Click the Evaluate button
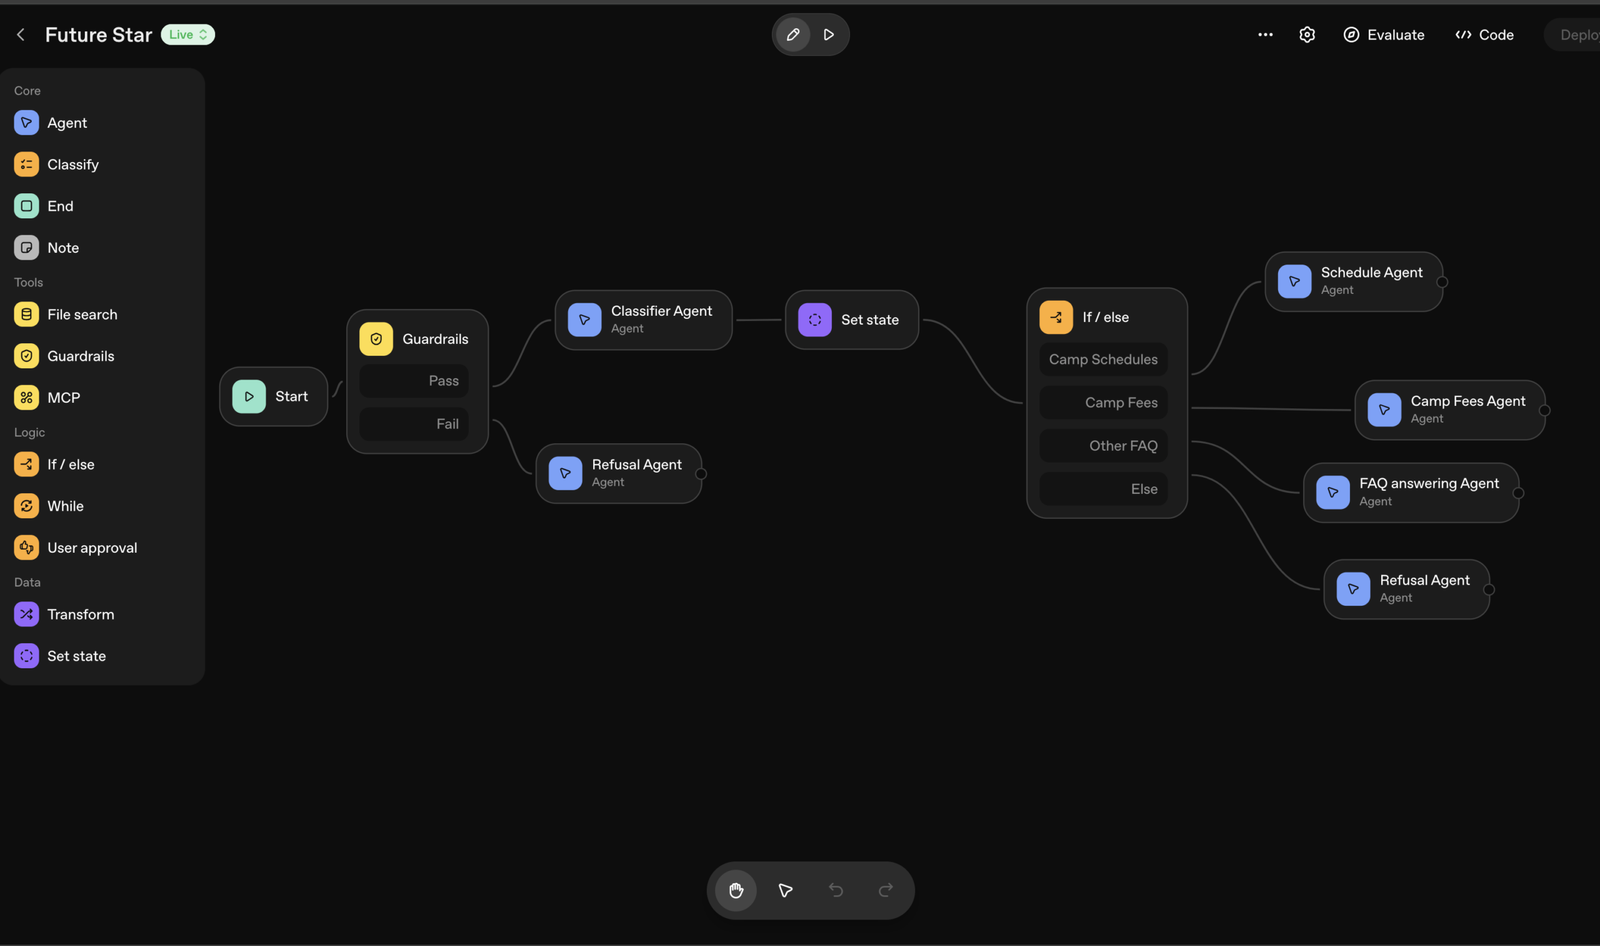The height and width of the screenshot is (946, 1600). [1384, 35]
